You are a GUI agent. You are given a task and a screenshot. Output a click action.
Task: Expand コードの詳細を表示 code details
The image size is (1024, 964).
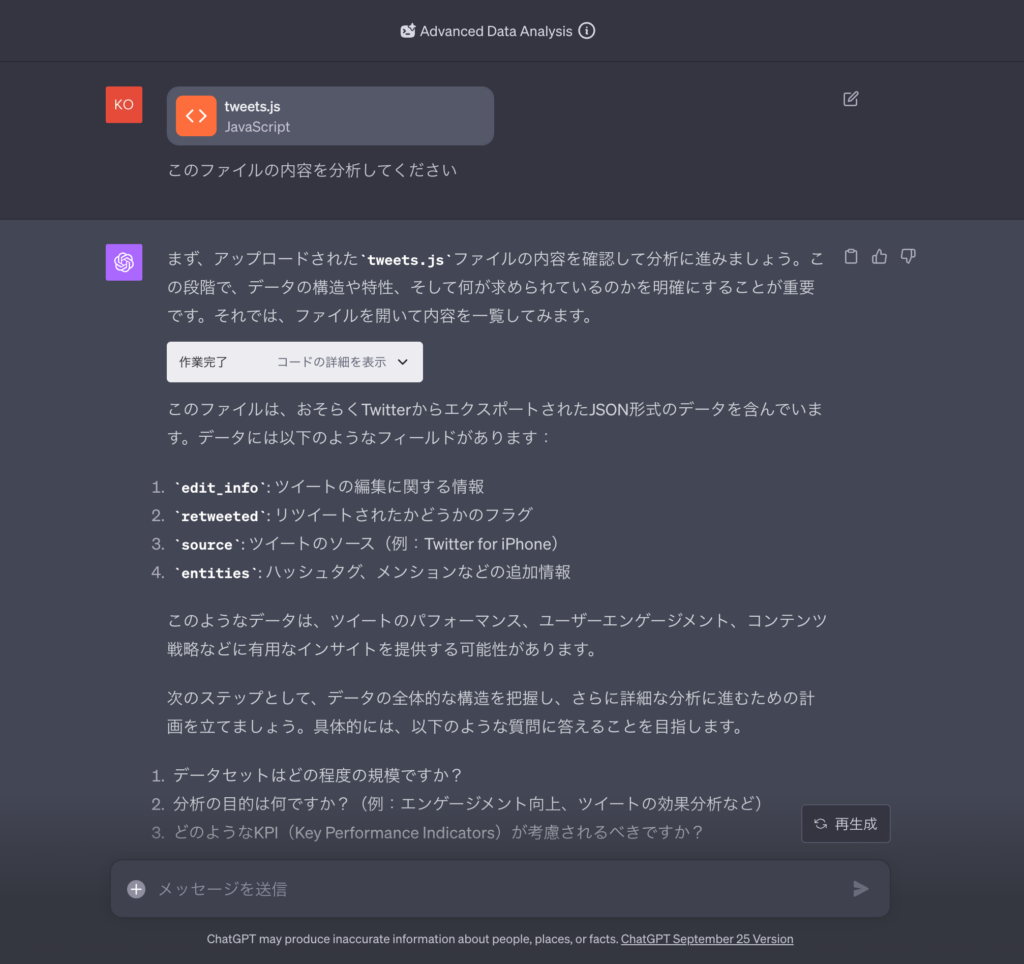(331, 362)
